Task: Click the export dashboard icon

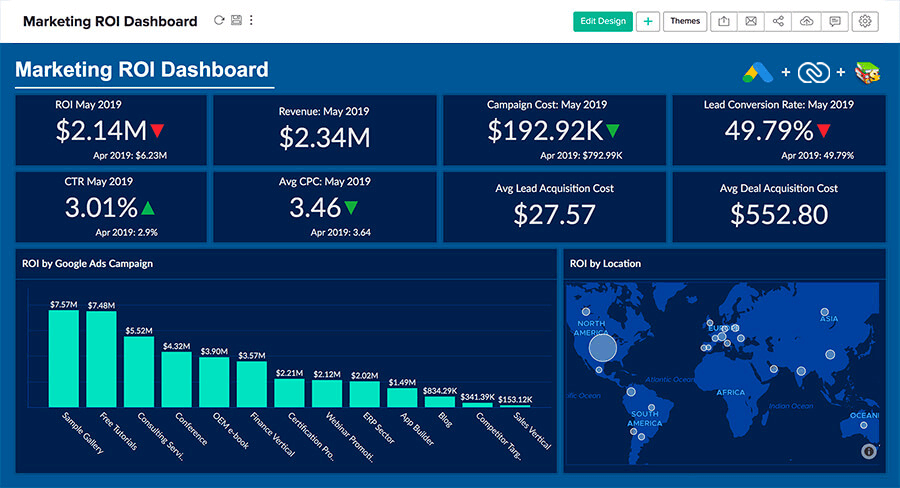Action: [x=724, y=21]
